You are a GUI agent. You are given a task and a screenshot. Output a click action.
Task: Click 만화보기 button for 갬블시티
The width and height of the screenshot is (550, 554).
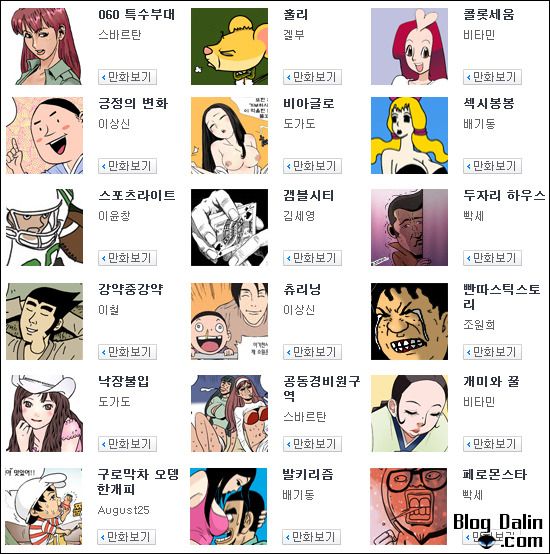click(312, 258)
